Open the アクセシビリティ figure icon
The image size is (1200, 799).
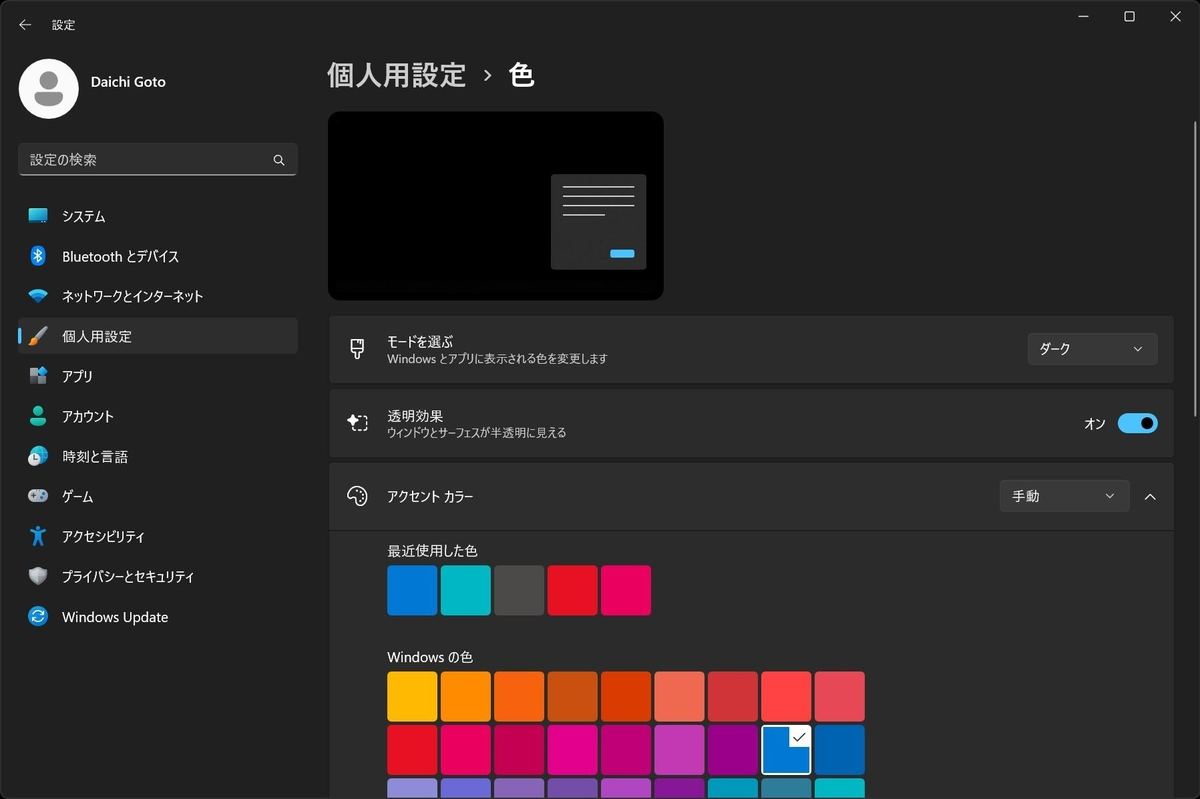(38, 536)
